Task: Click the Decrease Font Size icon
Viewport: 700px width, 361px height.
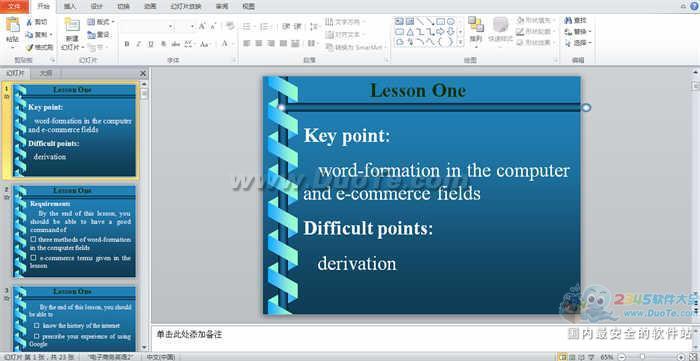Action: tap(213, 27)
